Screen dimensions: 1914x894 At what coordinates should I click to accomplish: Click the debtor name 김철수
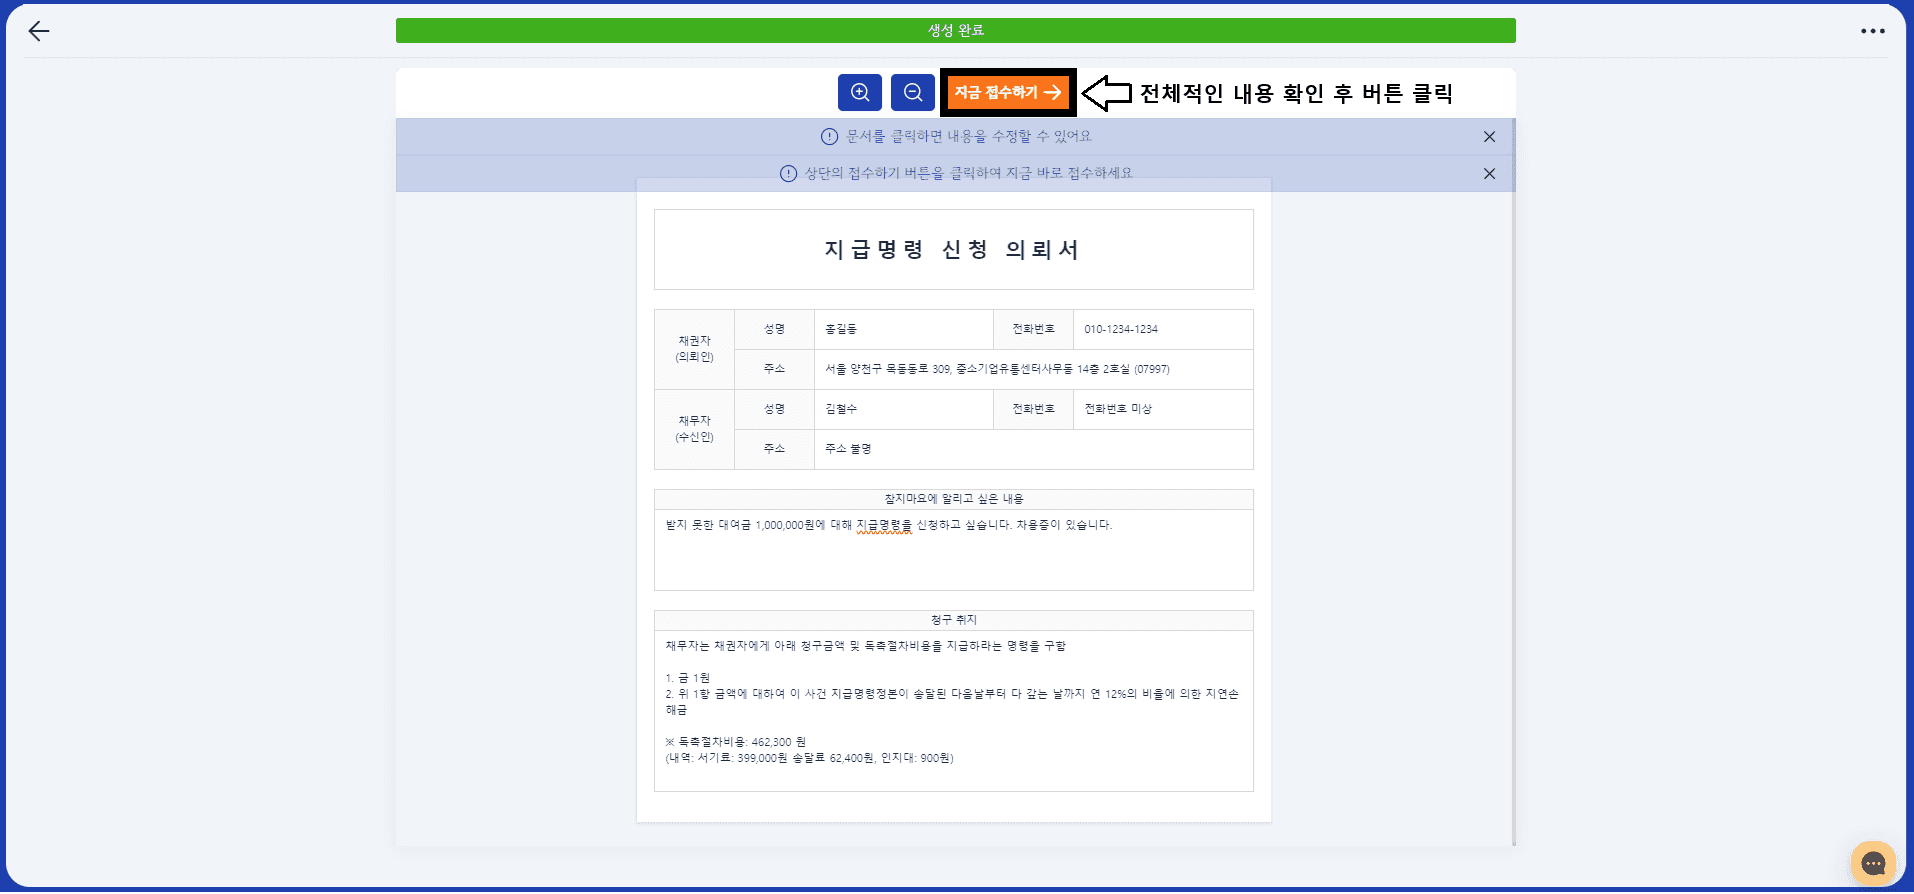pos(841,409)
